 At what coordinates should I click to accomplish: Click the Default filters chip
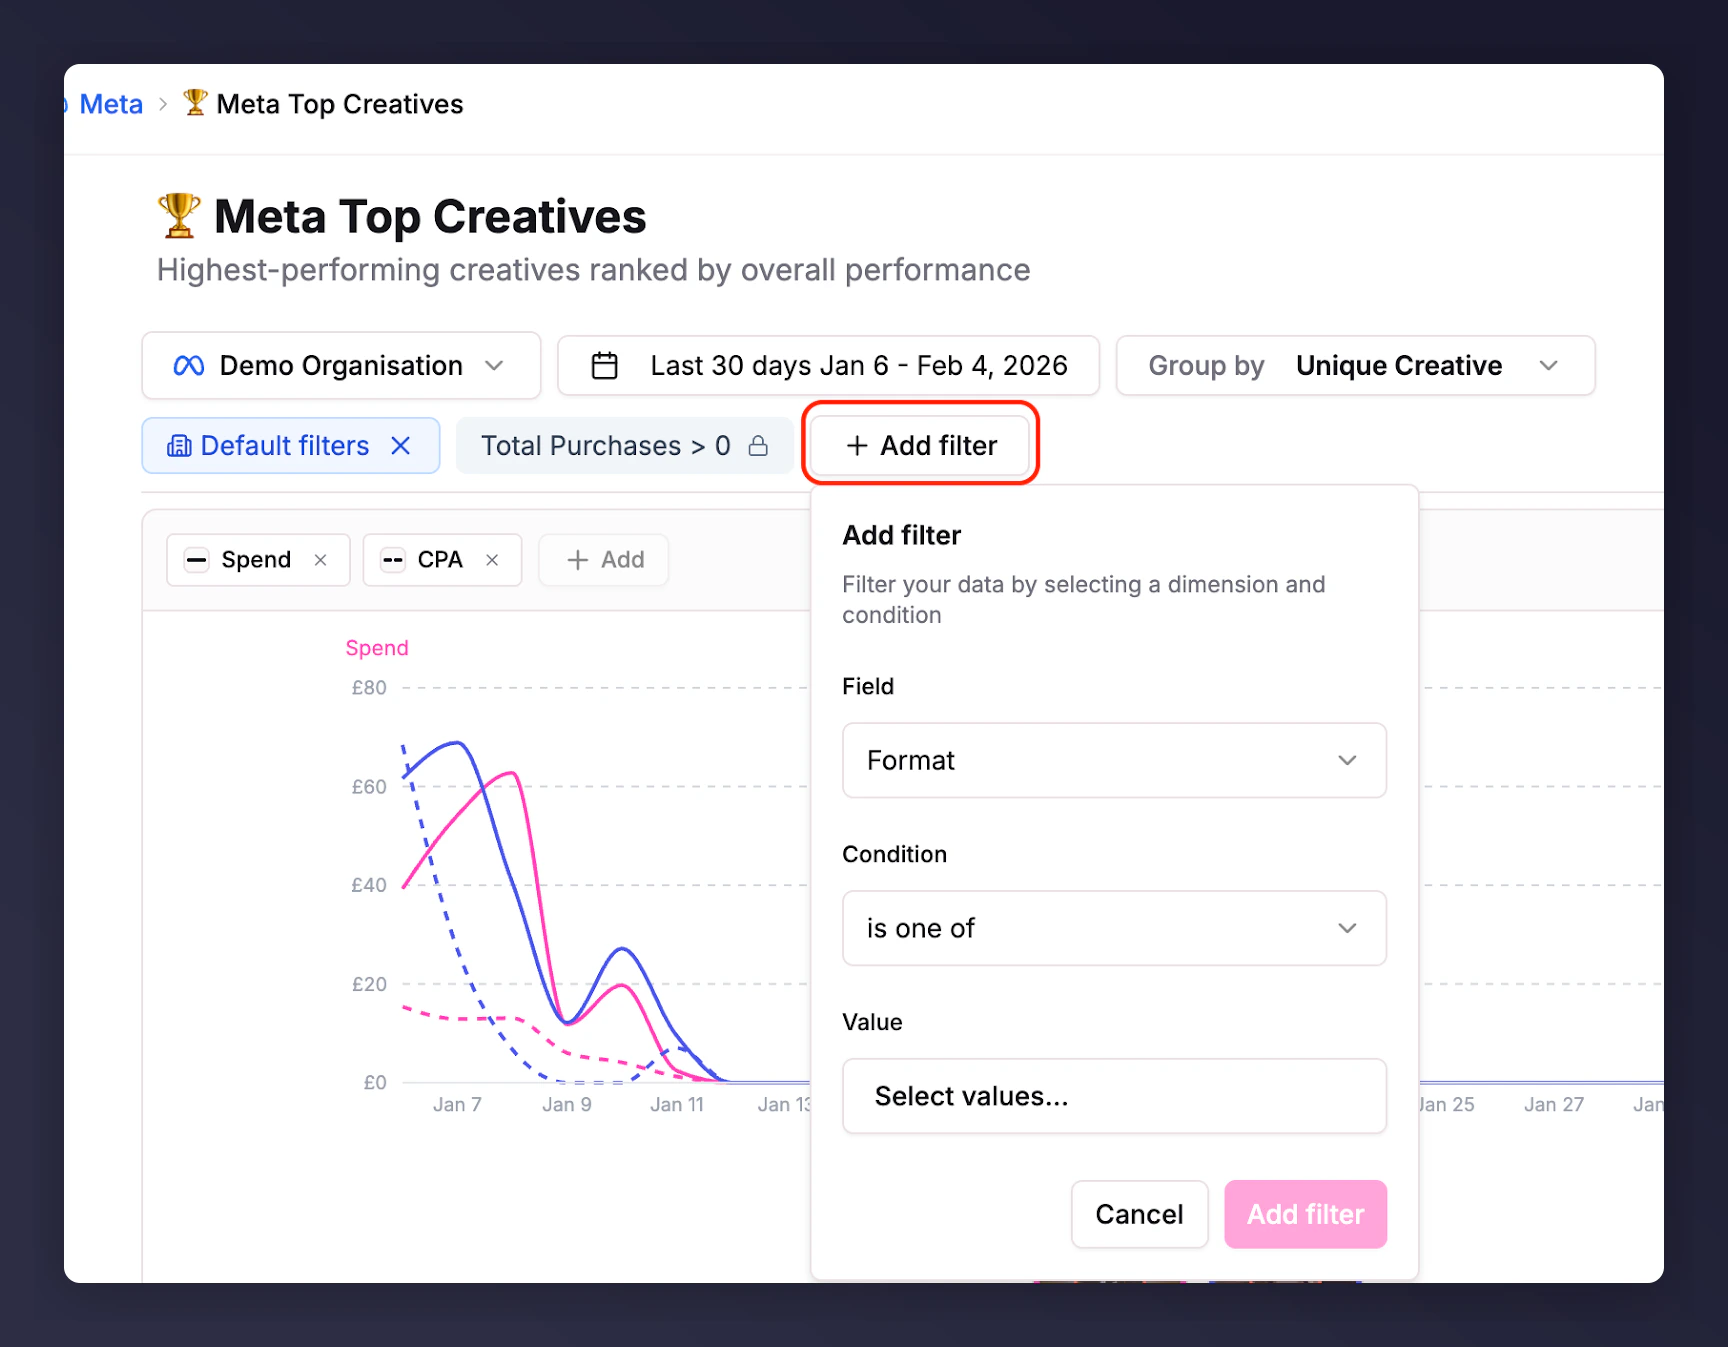coord(290,446)
